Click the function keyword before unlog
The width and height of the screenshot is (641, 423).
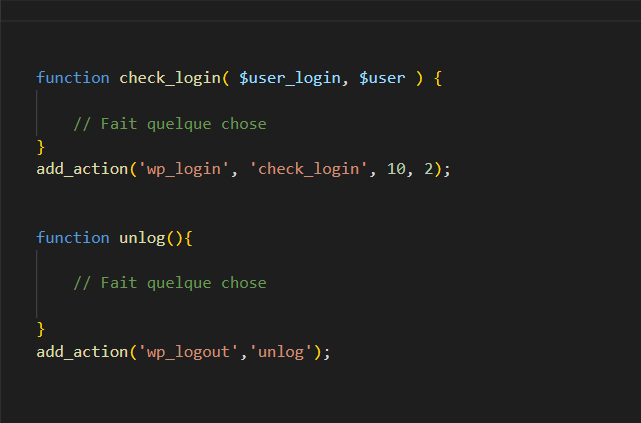[73, 238]
